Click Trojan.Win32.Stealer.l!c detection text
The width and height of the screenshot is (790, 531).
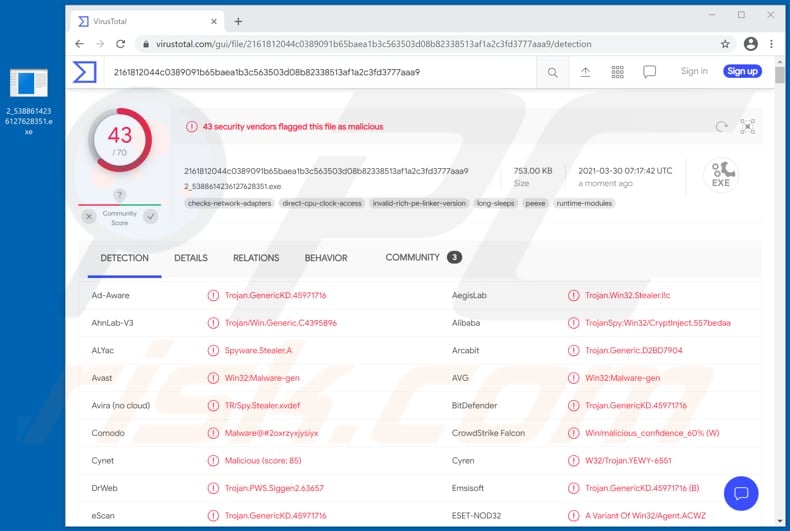pyautogui.click(x=627, y=295)
